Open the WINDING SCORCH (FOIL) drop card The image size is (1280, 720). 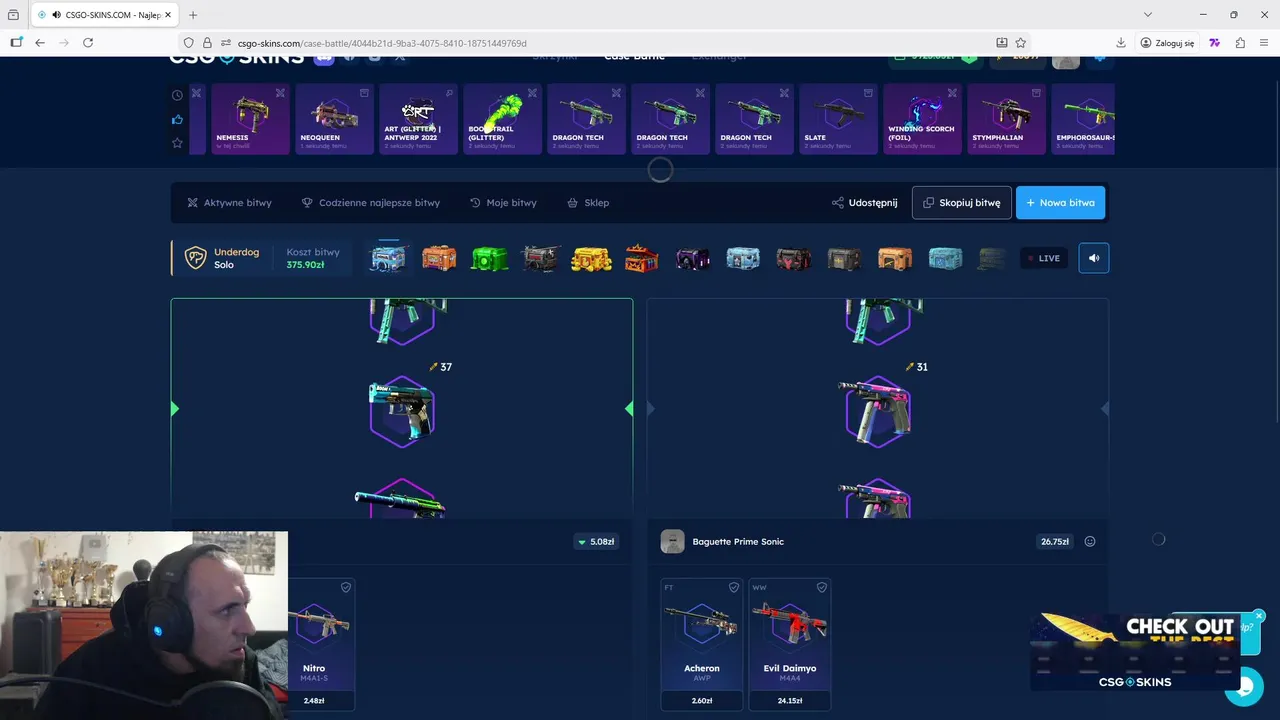pos(922,119)
